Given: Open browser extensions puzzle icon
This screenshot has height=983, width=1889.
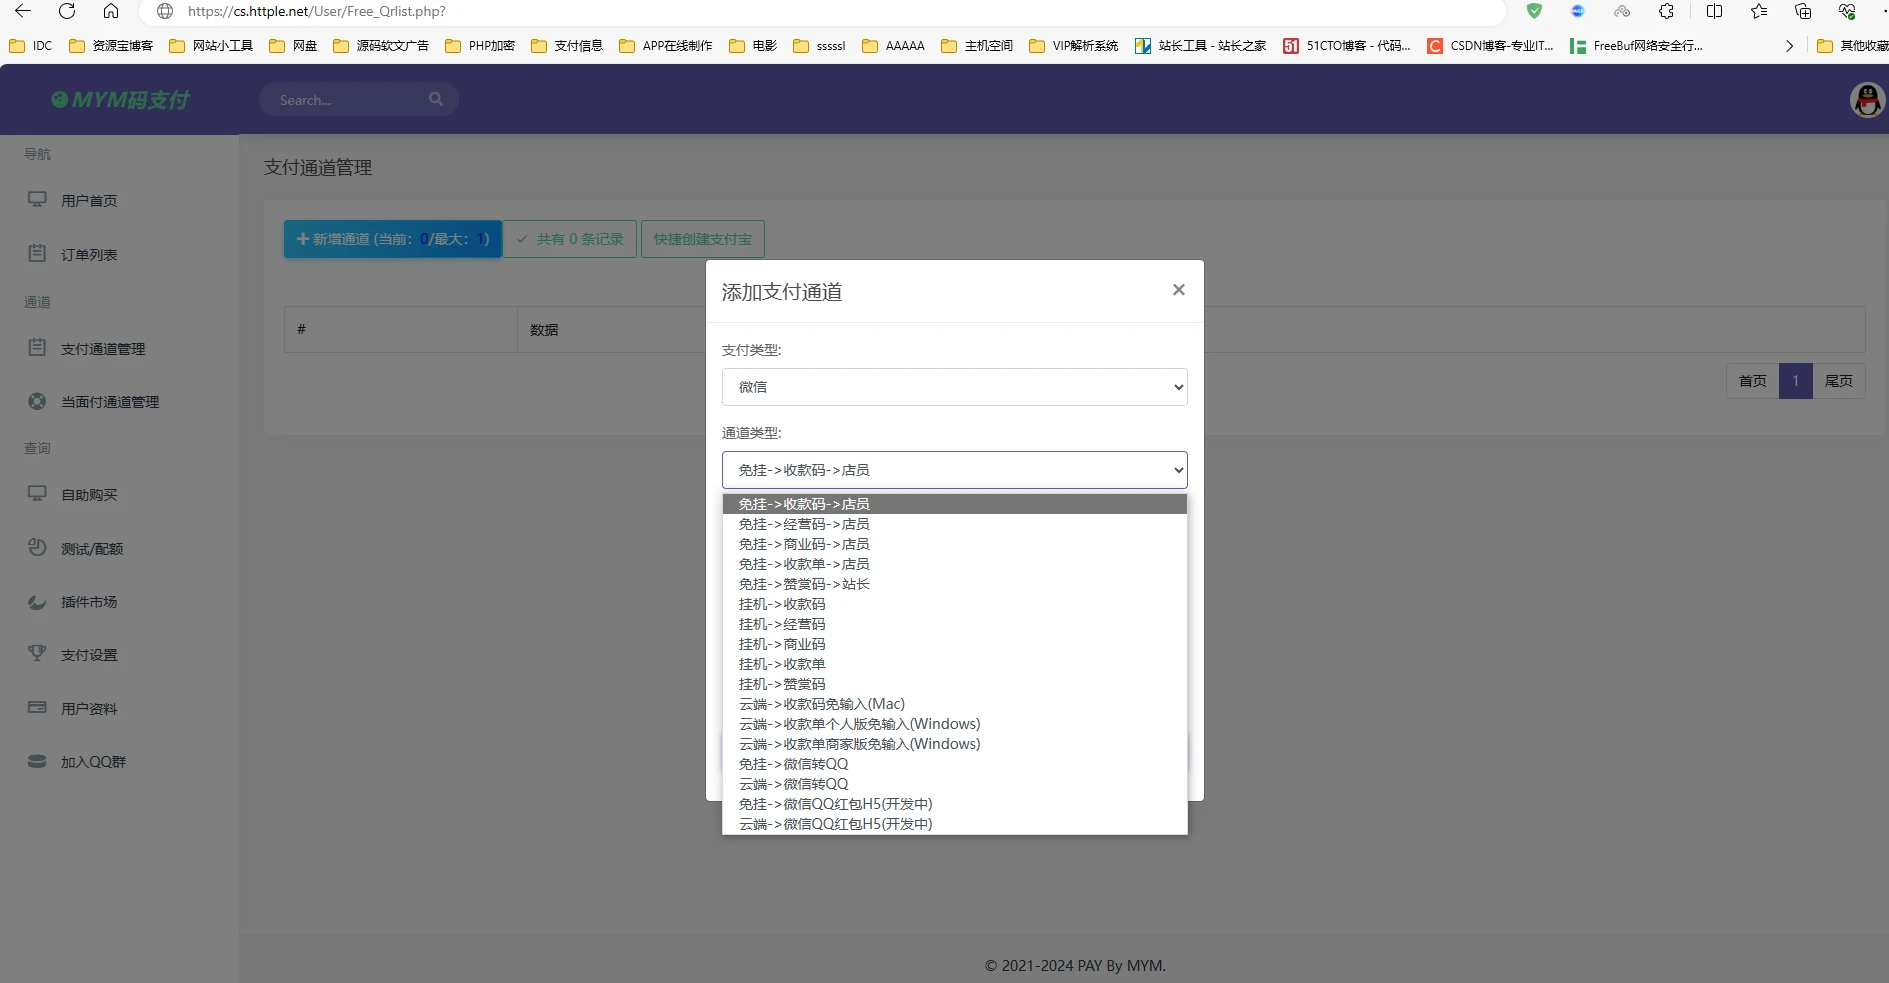Looking at the screenshot, I should 1666,11.
